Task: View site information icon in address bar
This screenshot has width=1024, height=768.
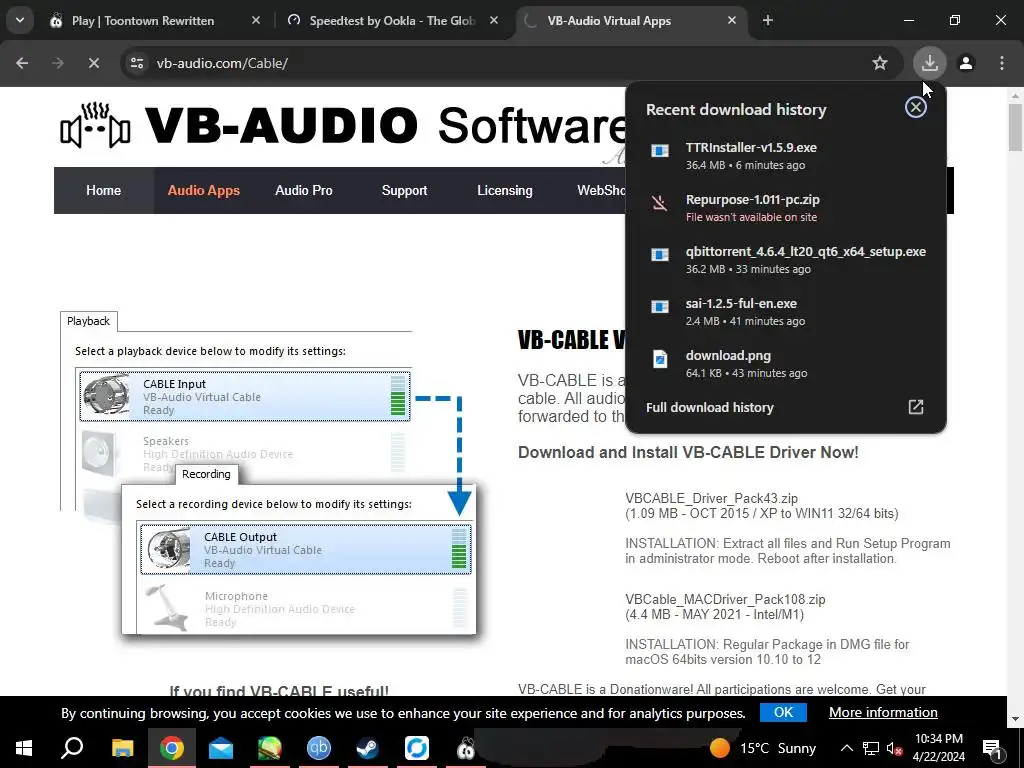Action: coord(137,63)
